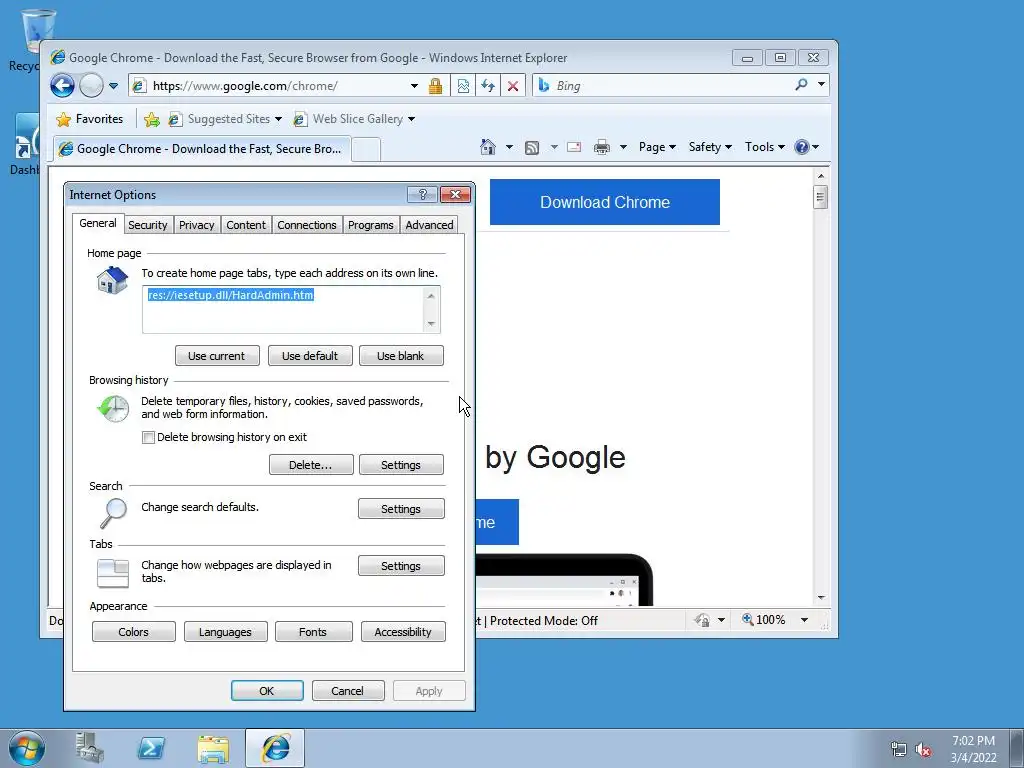Screen dimensions: 1024x768
Task: Click the Accessibility button
Action: pos(403,632)
